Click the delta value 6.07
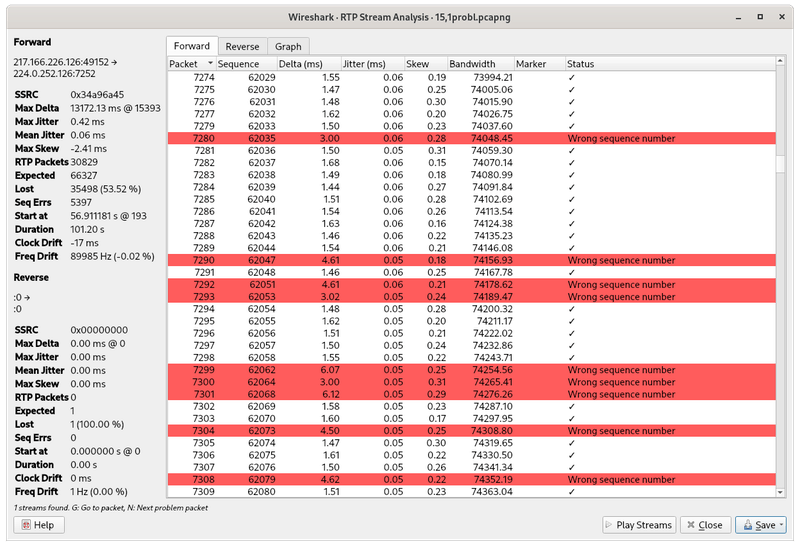 pyautogui.click(x=330, y=370)
